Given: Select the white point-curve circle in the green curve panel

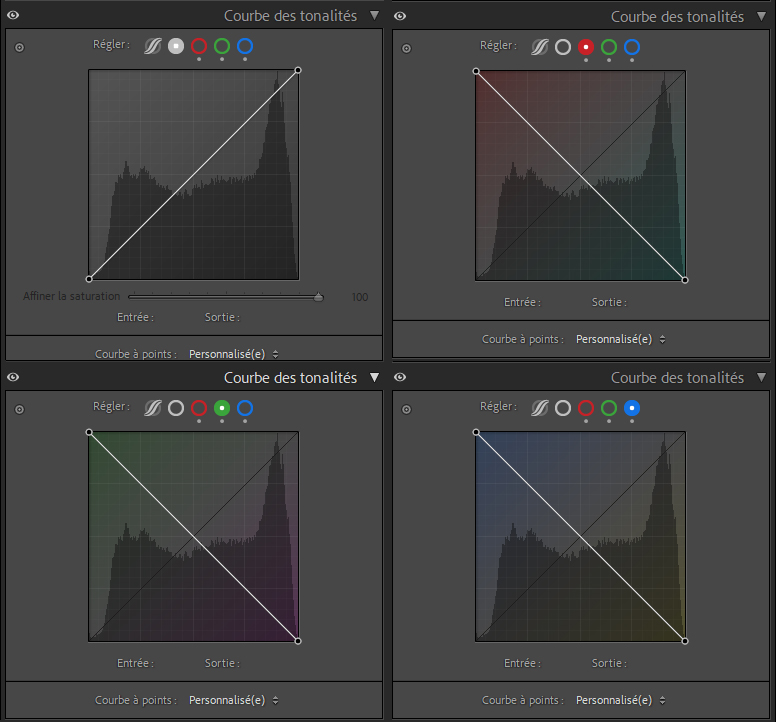Looking at the screenshot, I should (x=176, y=408).
